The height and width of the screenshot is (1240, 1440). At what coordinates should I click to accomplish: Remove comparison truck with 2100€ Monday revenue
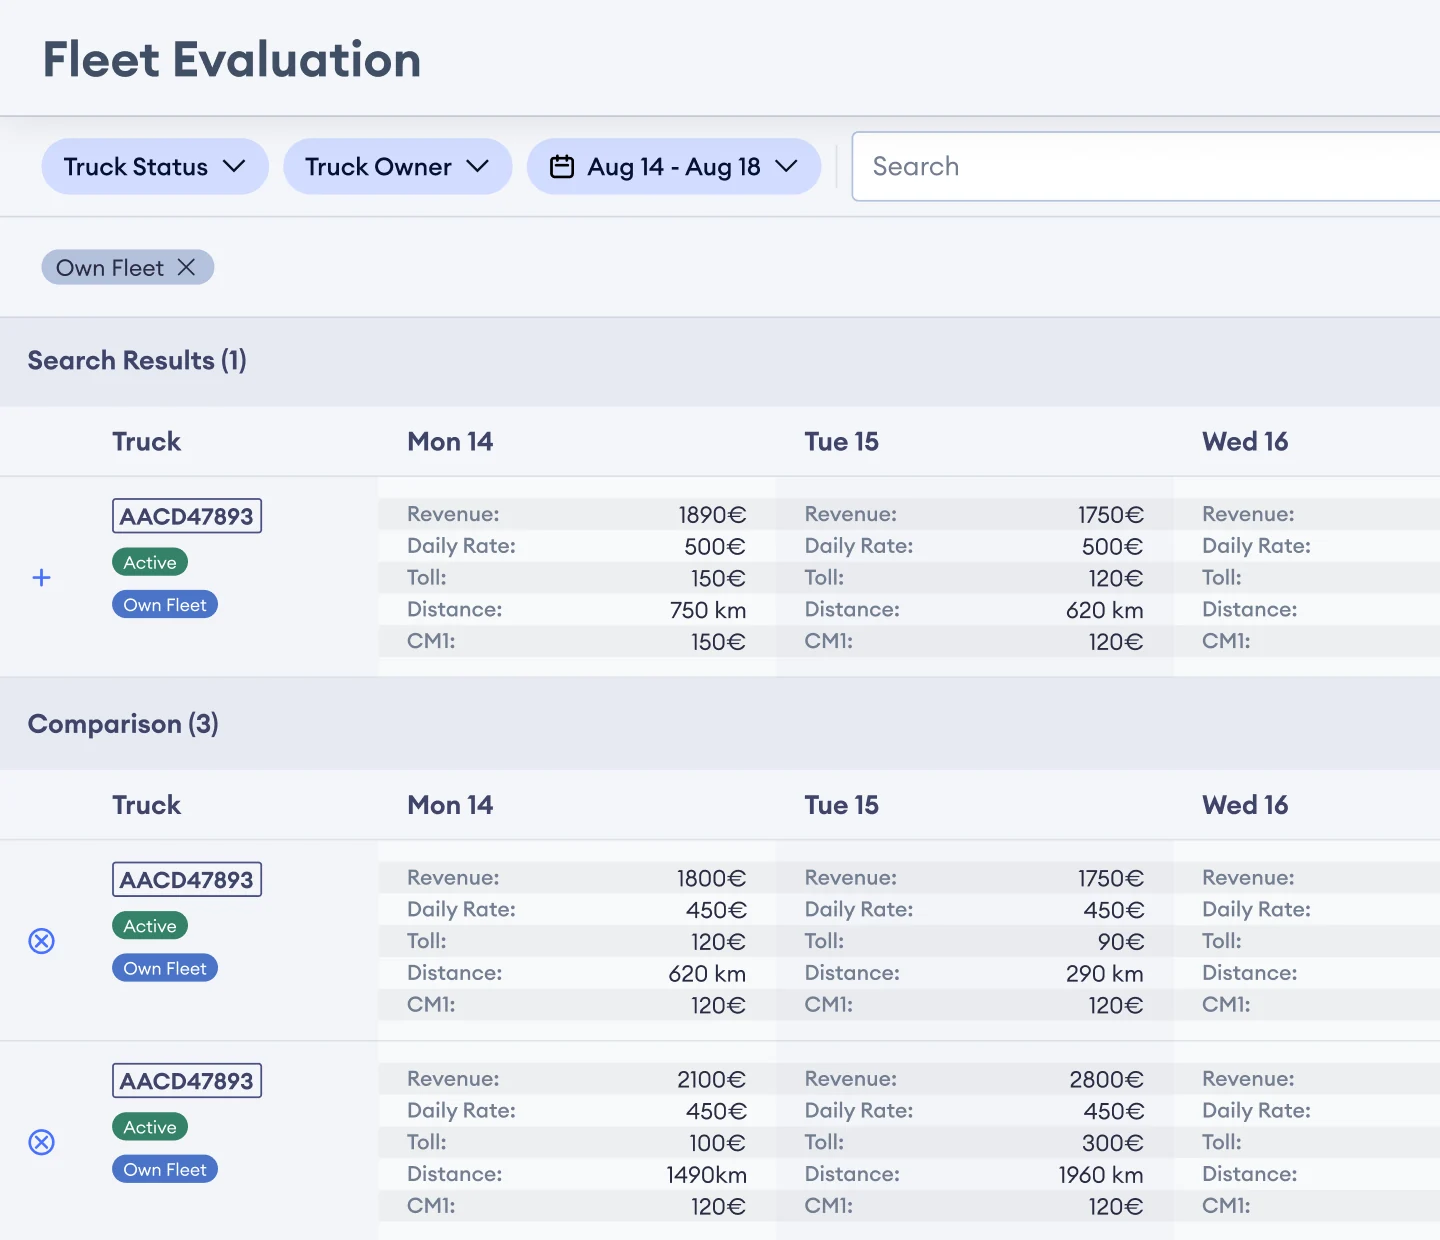coord(41,1142)
